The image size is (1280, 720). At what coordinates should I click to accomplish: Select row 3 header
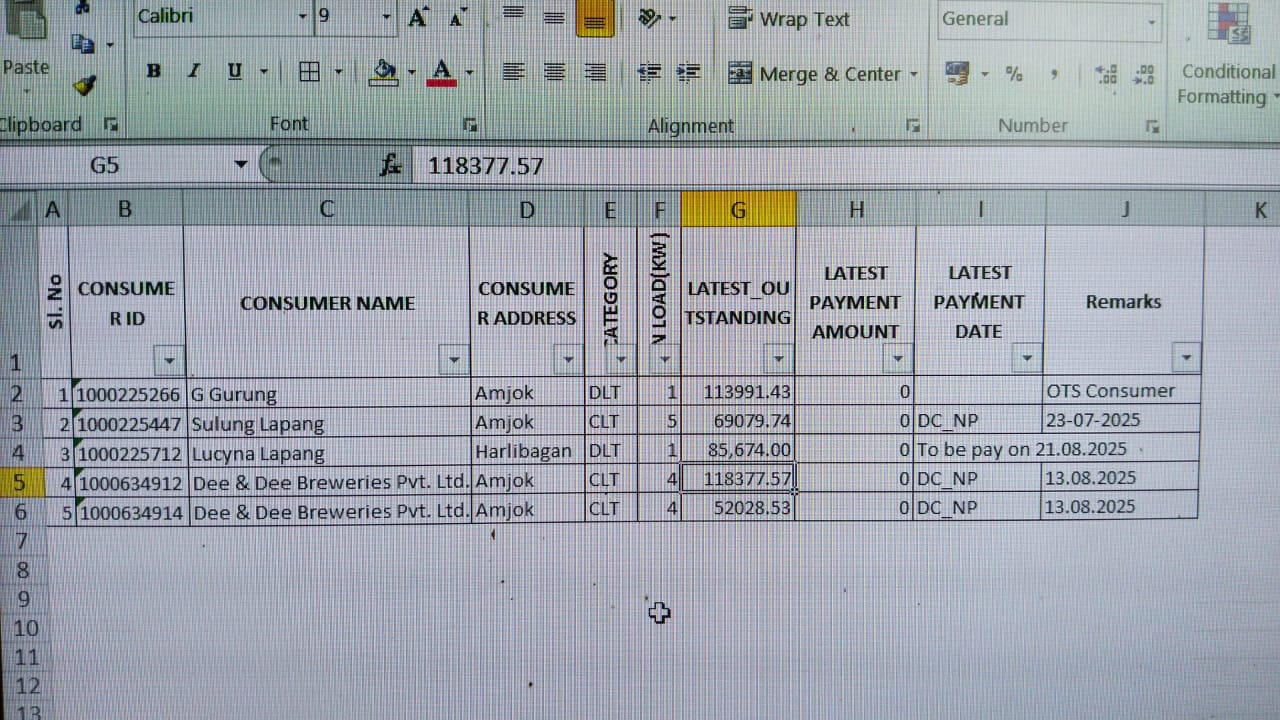click(20, 422)
